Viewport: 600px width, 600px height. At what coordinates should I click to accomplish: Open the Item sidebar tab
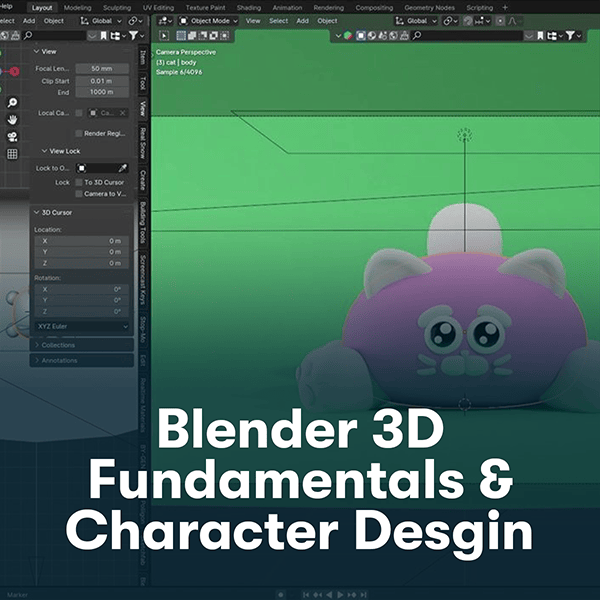coord(143,58)
